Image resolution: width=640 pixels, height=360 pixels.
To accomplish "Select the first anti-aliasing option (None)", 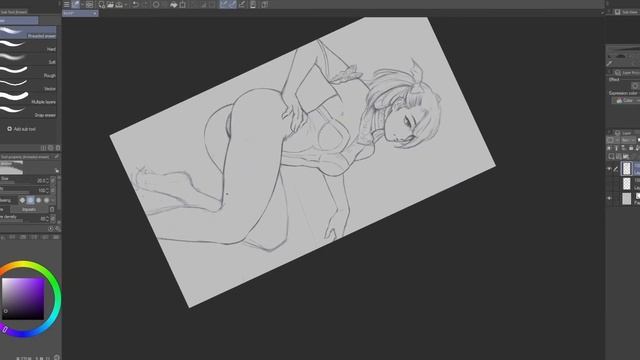I will [22, 200].
